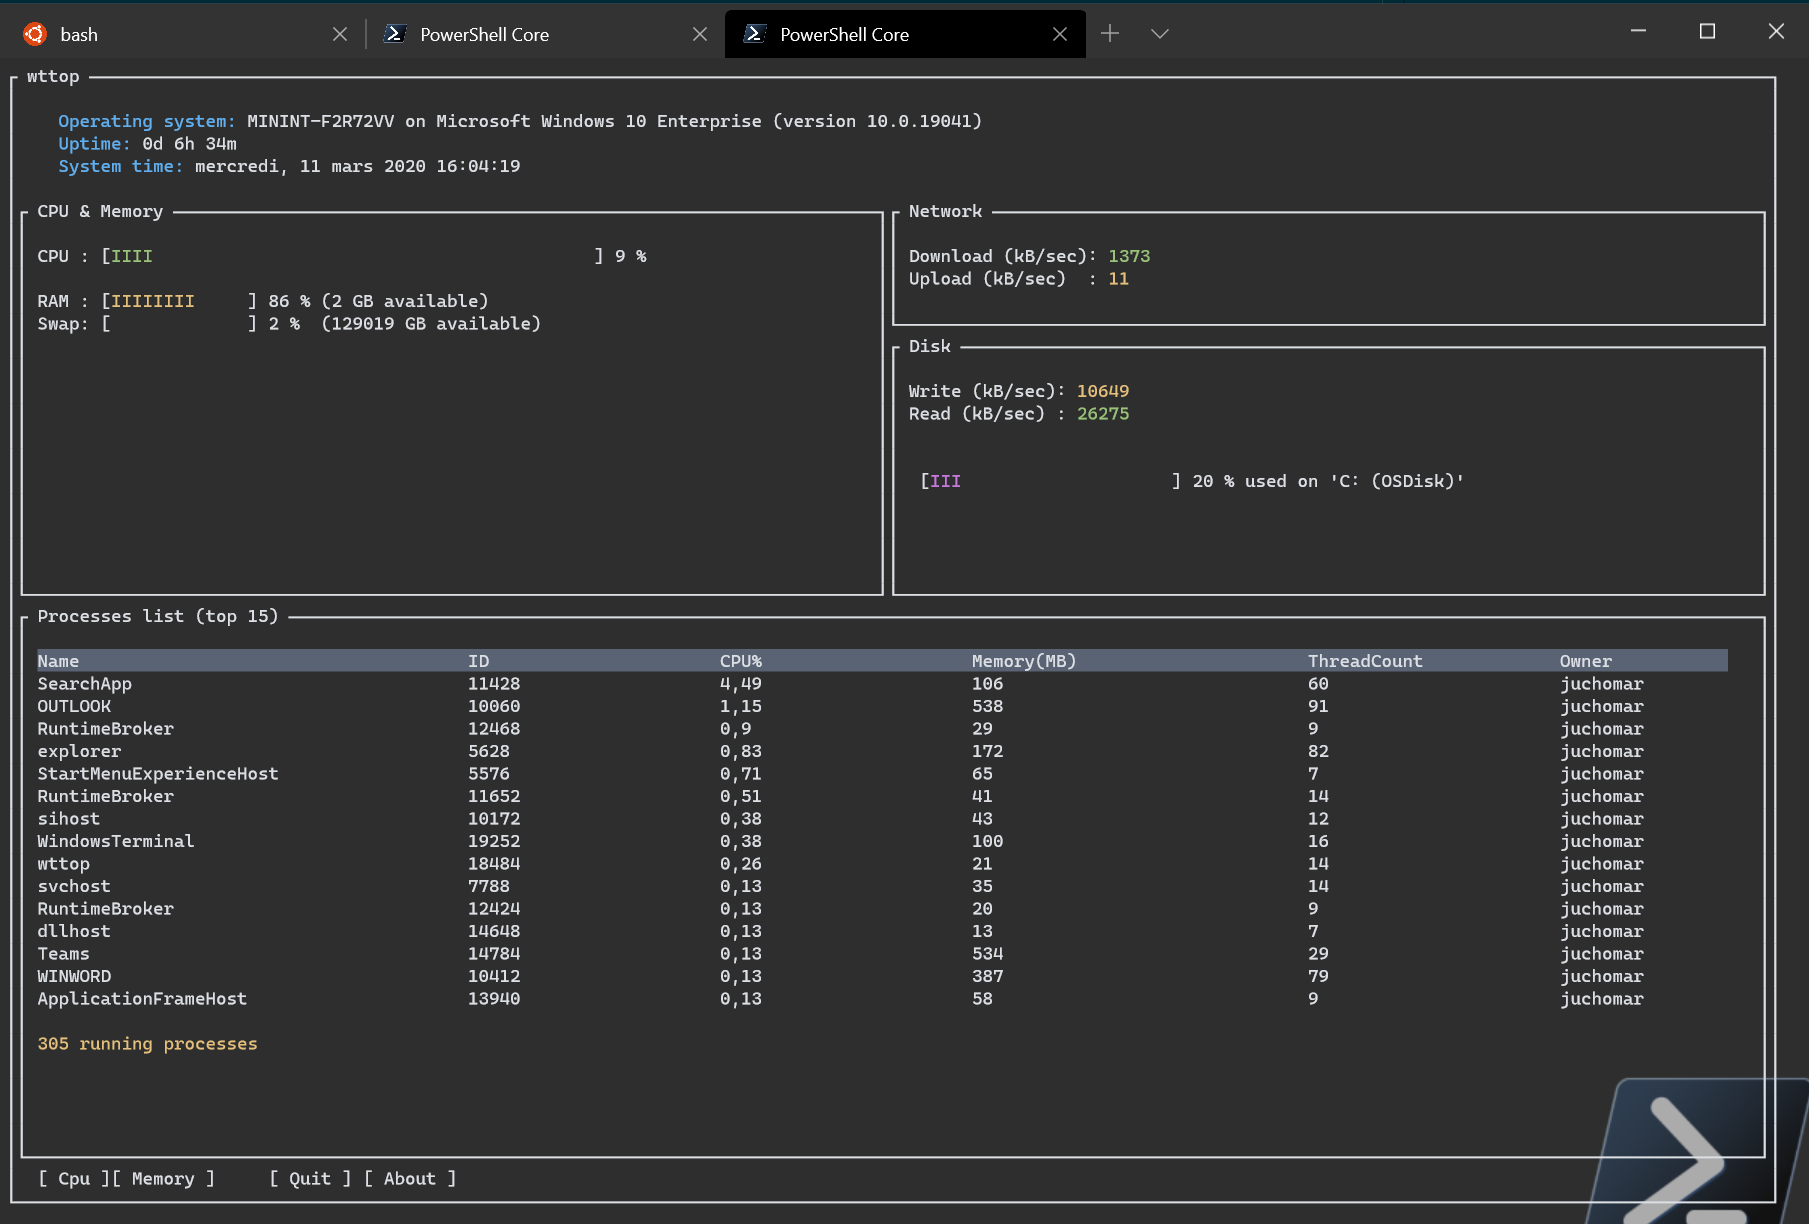Click CPU value 4,49 for SearchApp
The width and height of the screenshot is (1809, 1224).
(x=741, y=684)
